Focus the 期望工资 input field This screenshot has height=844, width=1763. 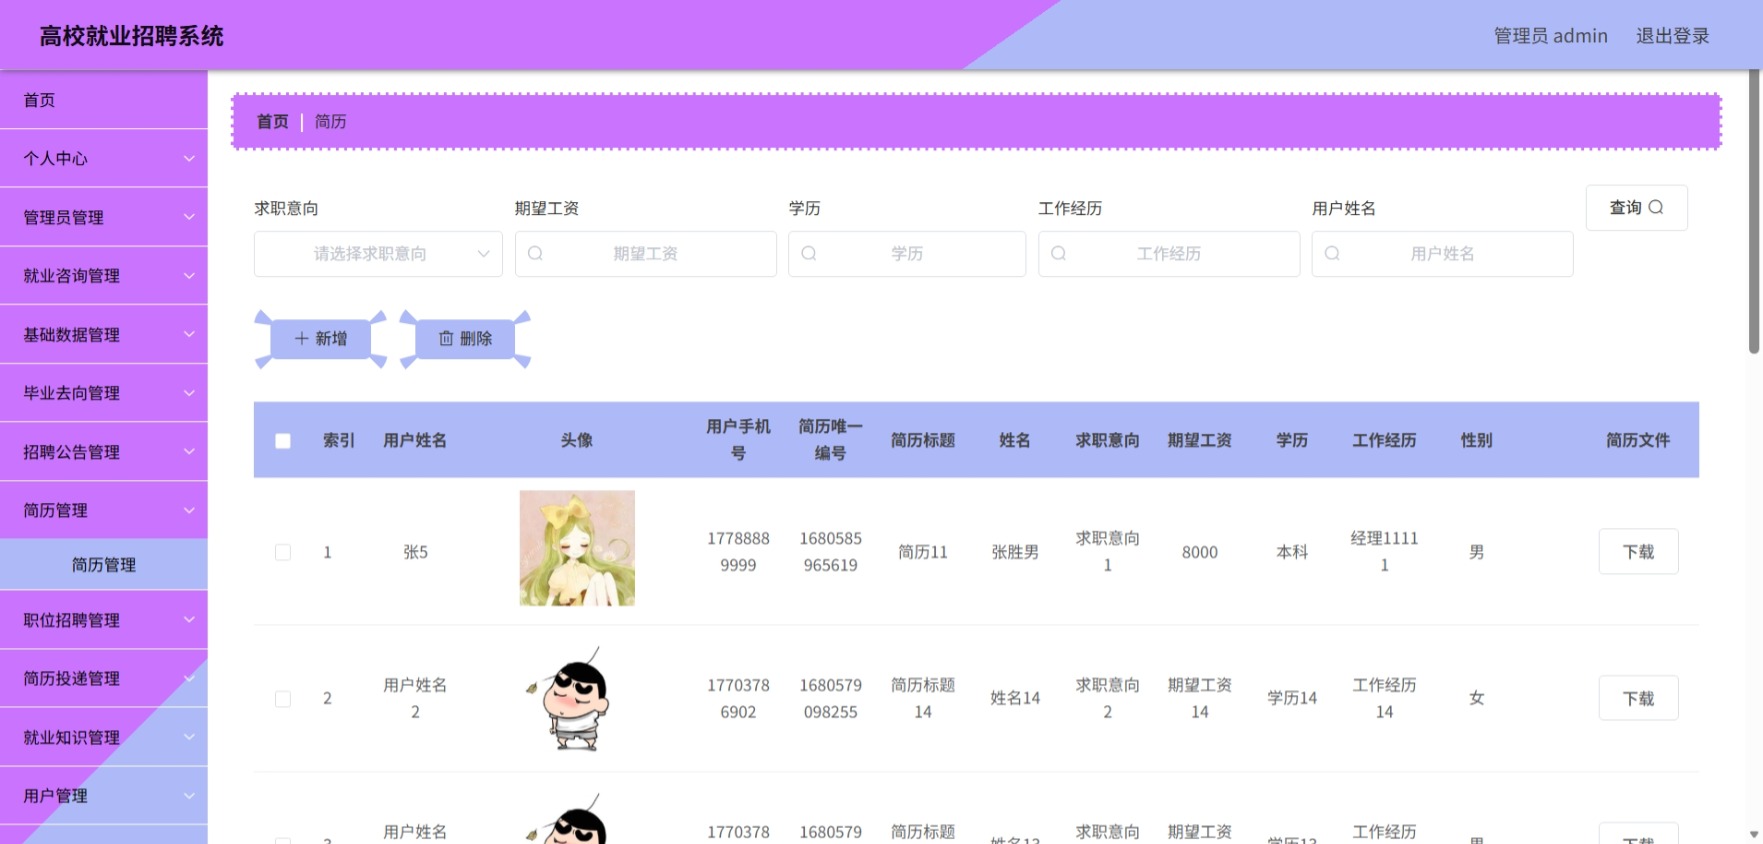645,254
